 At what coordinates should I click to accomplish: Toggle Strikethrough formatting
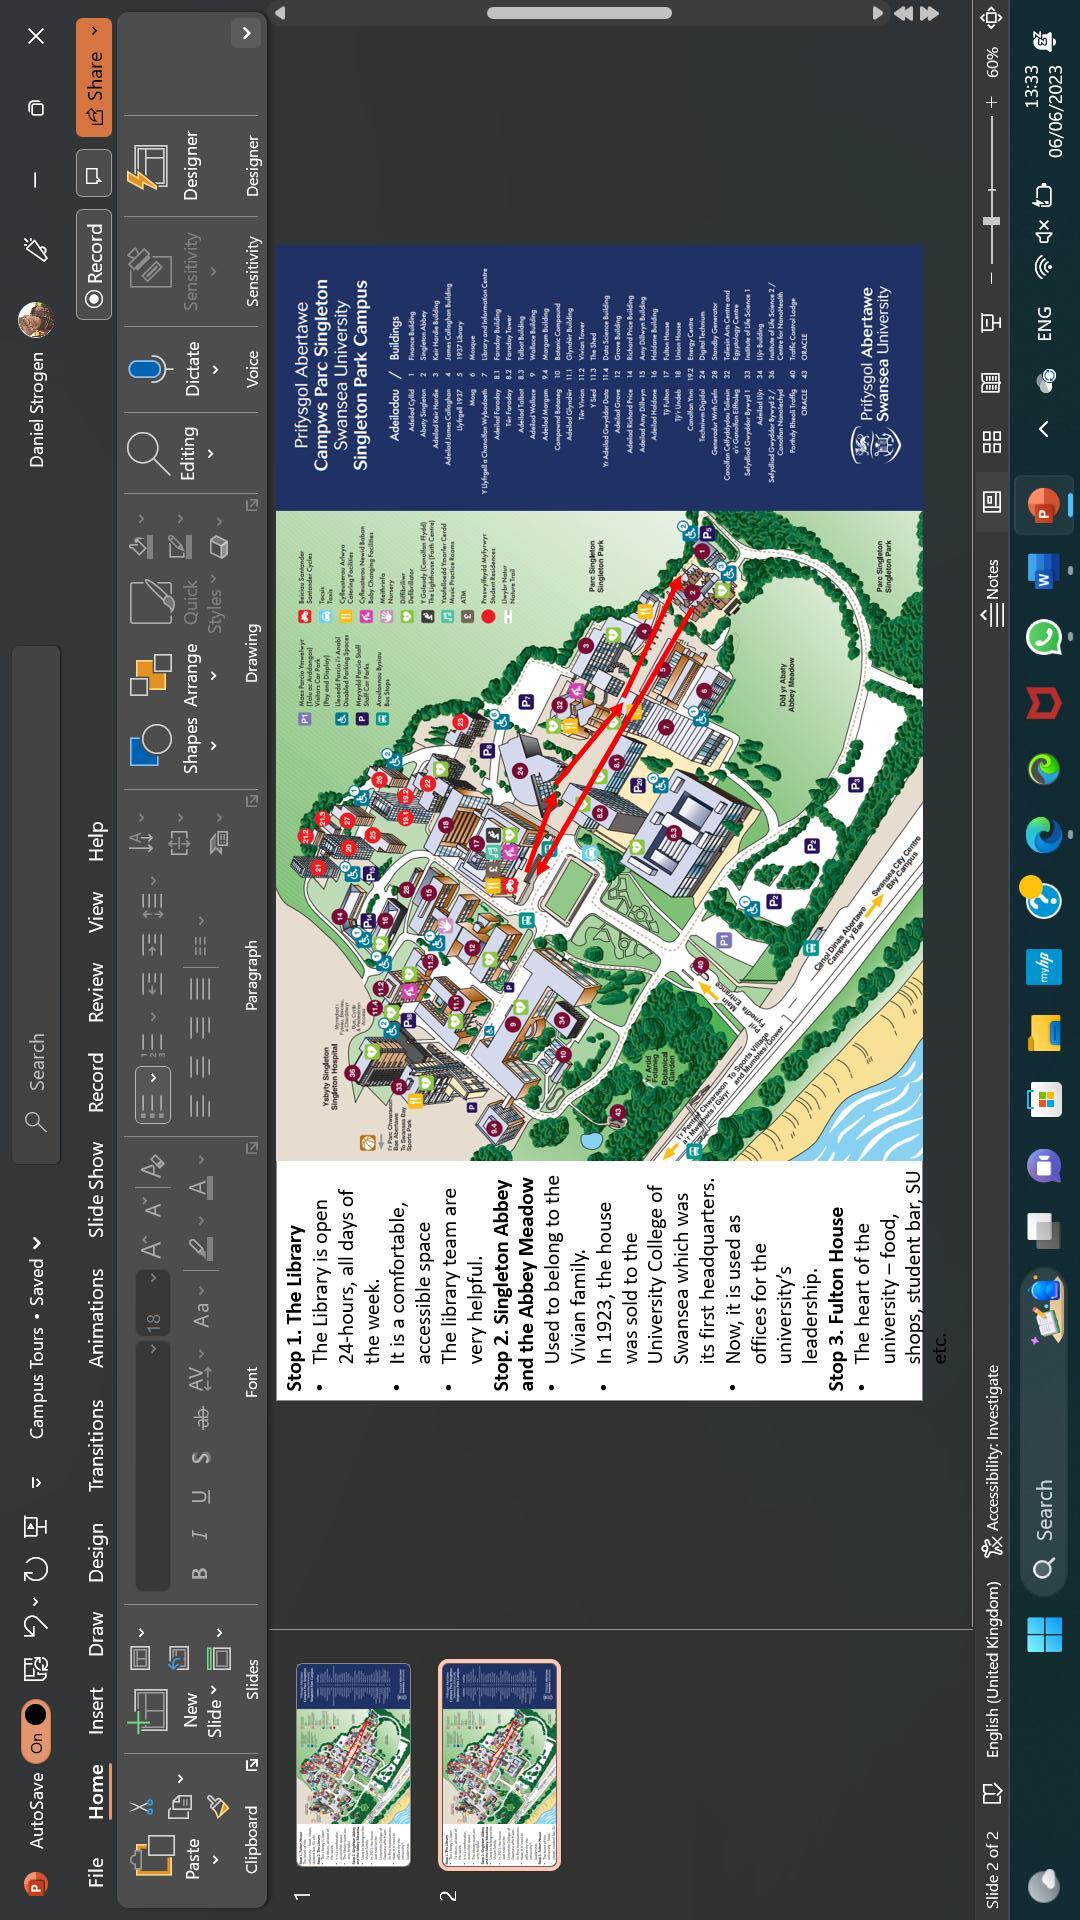point(200,1418)
